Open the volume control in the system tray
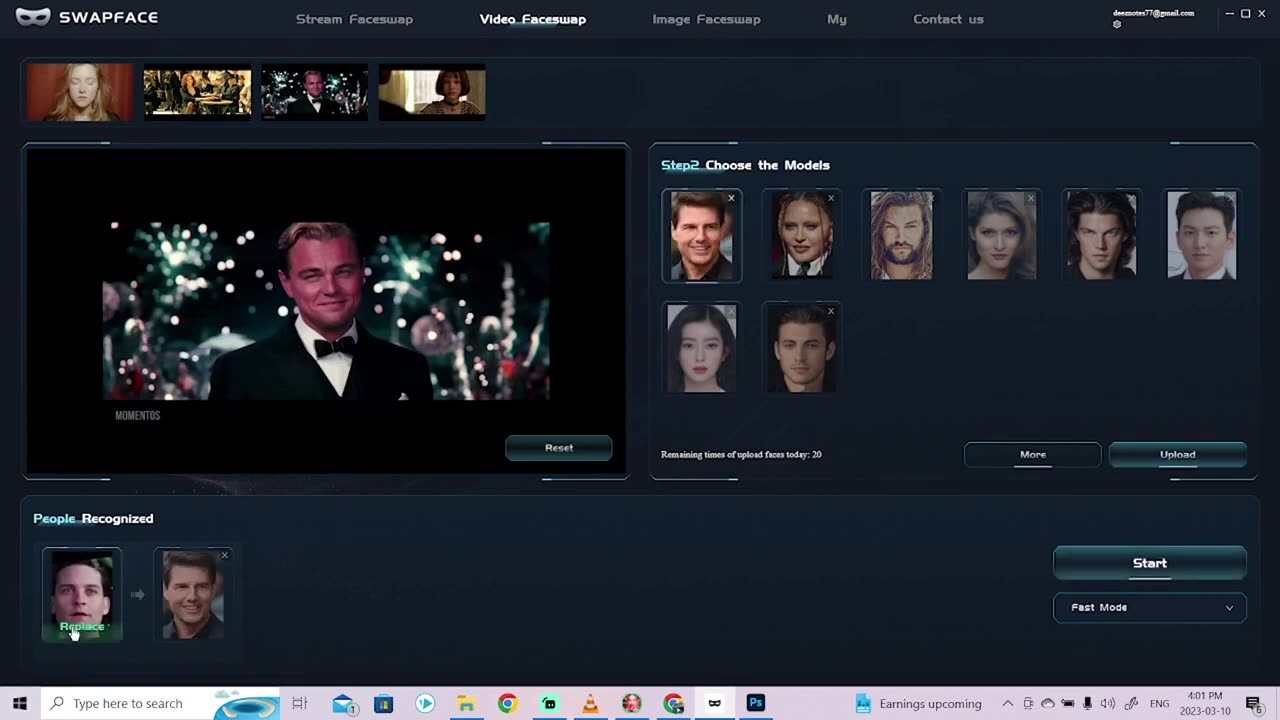Viewport: 1280px width, 720px height. tap(1108, 703)
